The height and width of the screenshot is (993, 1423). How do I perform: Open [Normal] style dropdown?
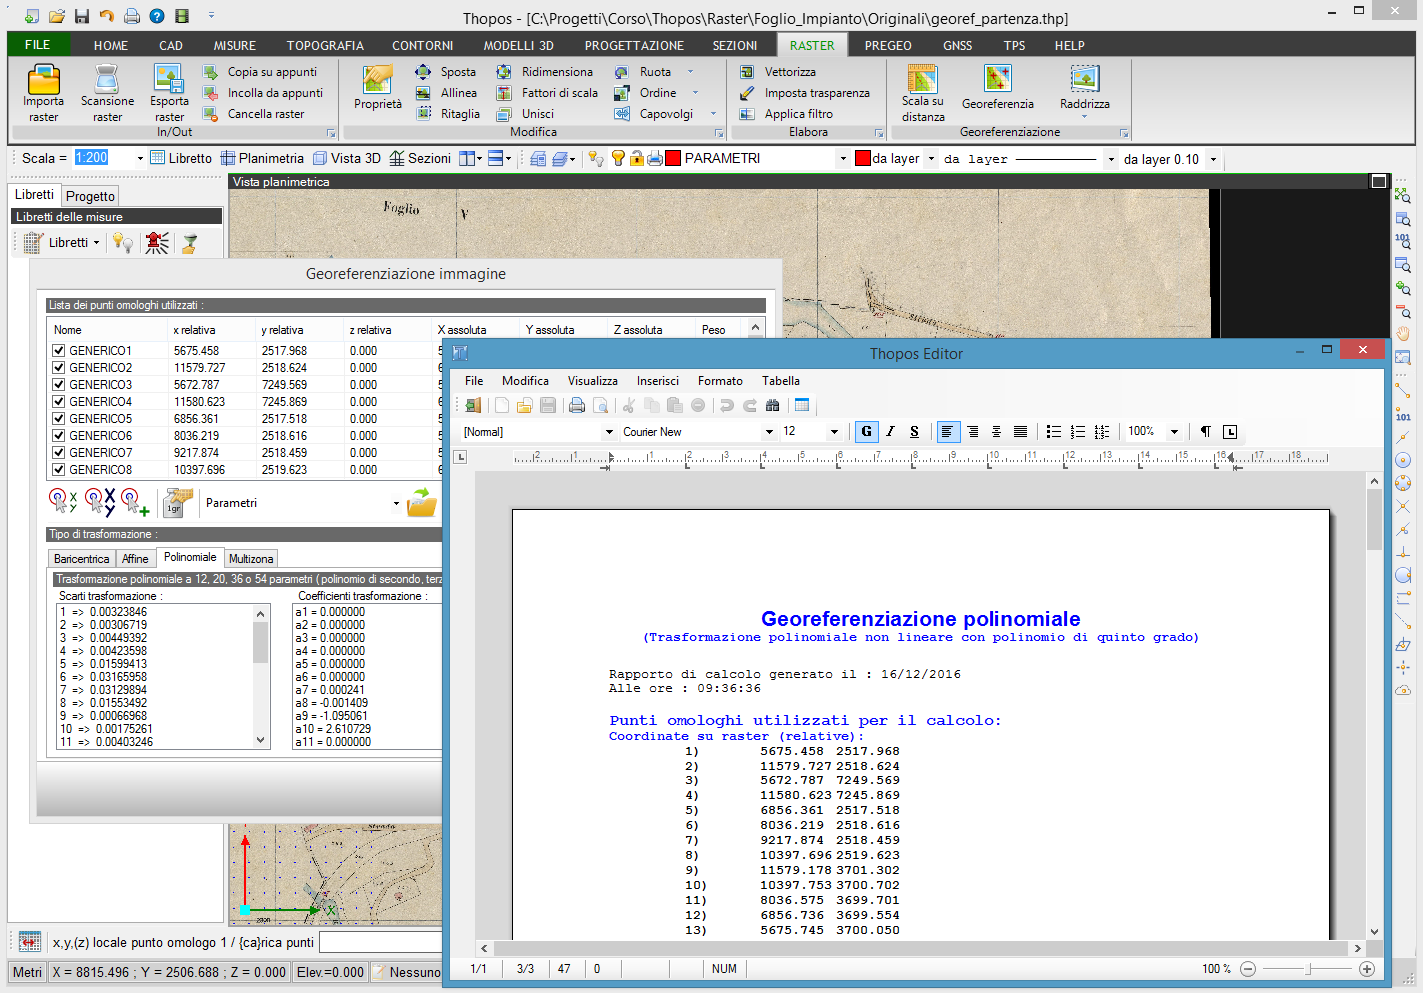(609, 432)
